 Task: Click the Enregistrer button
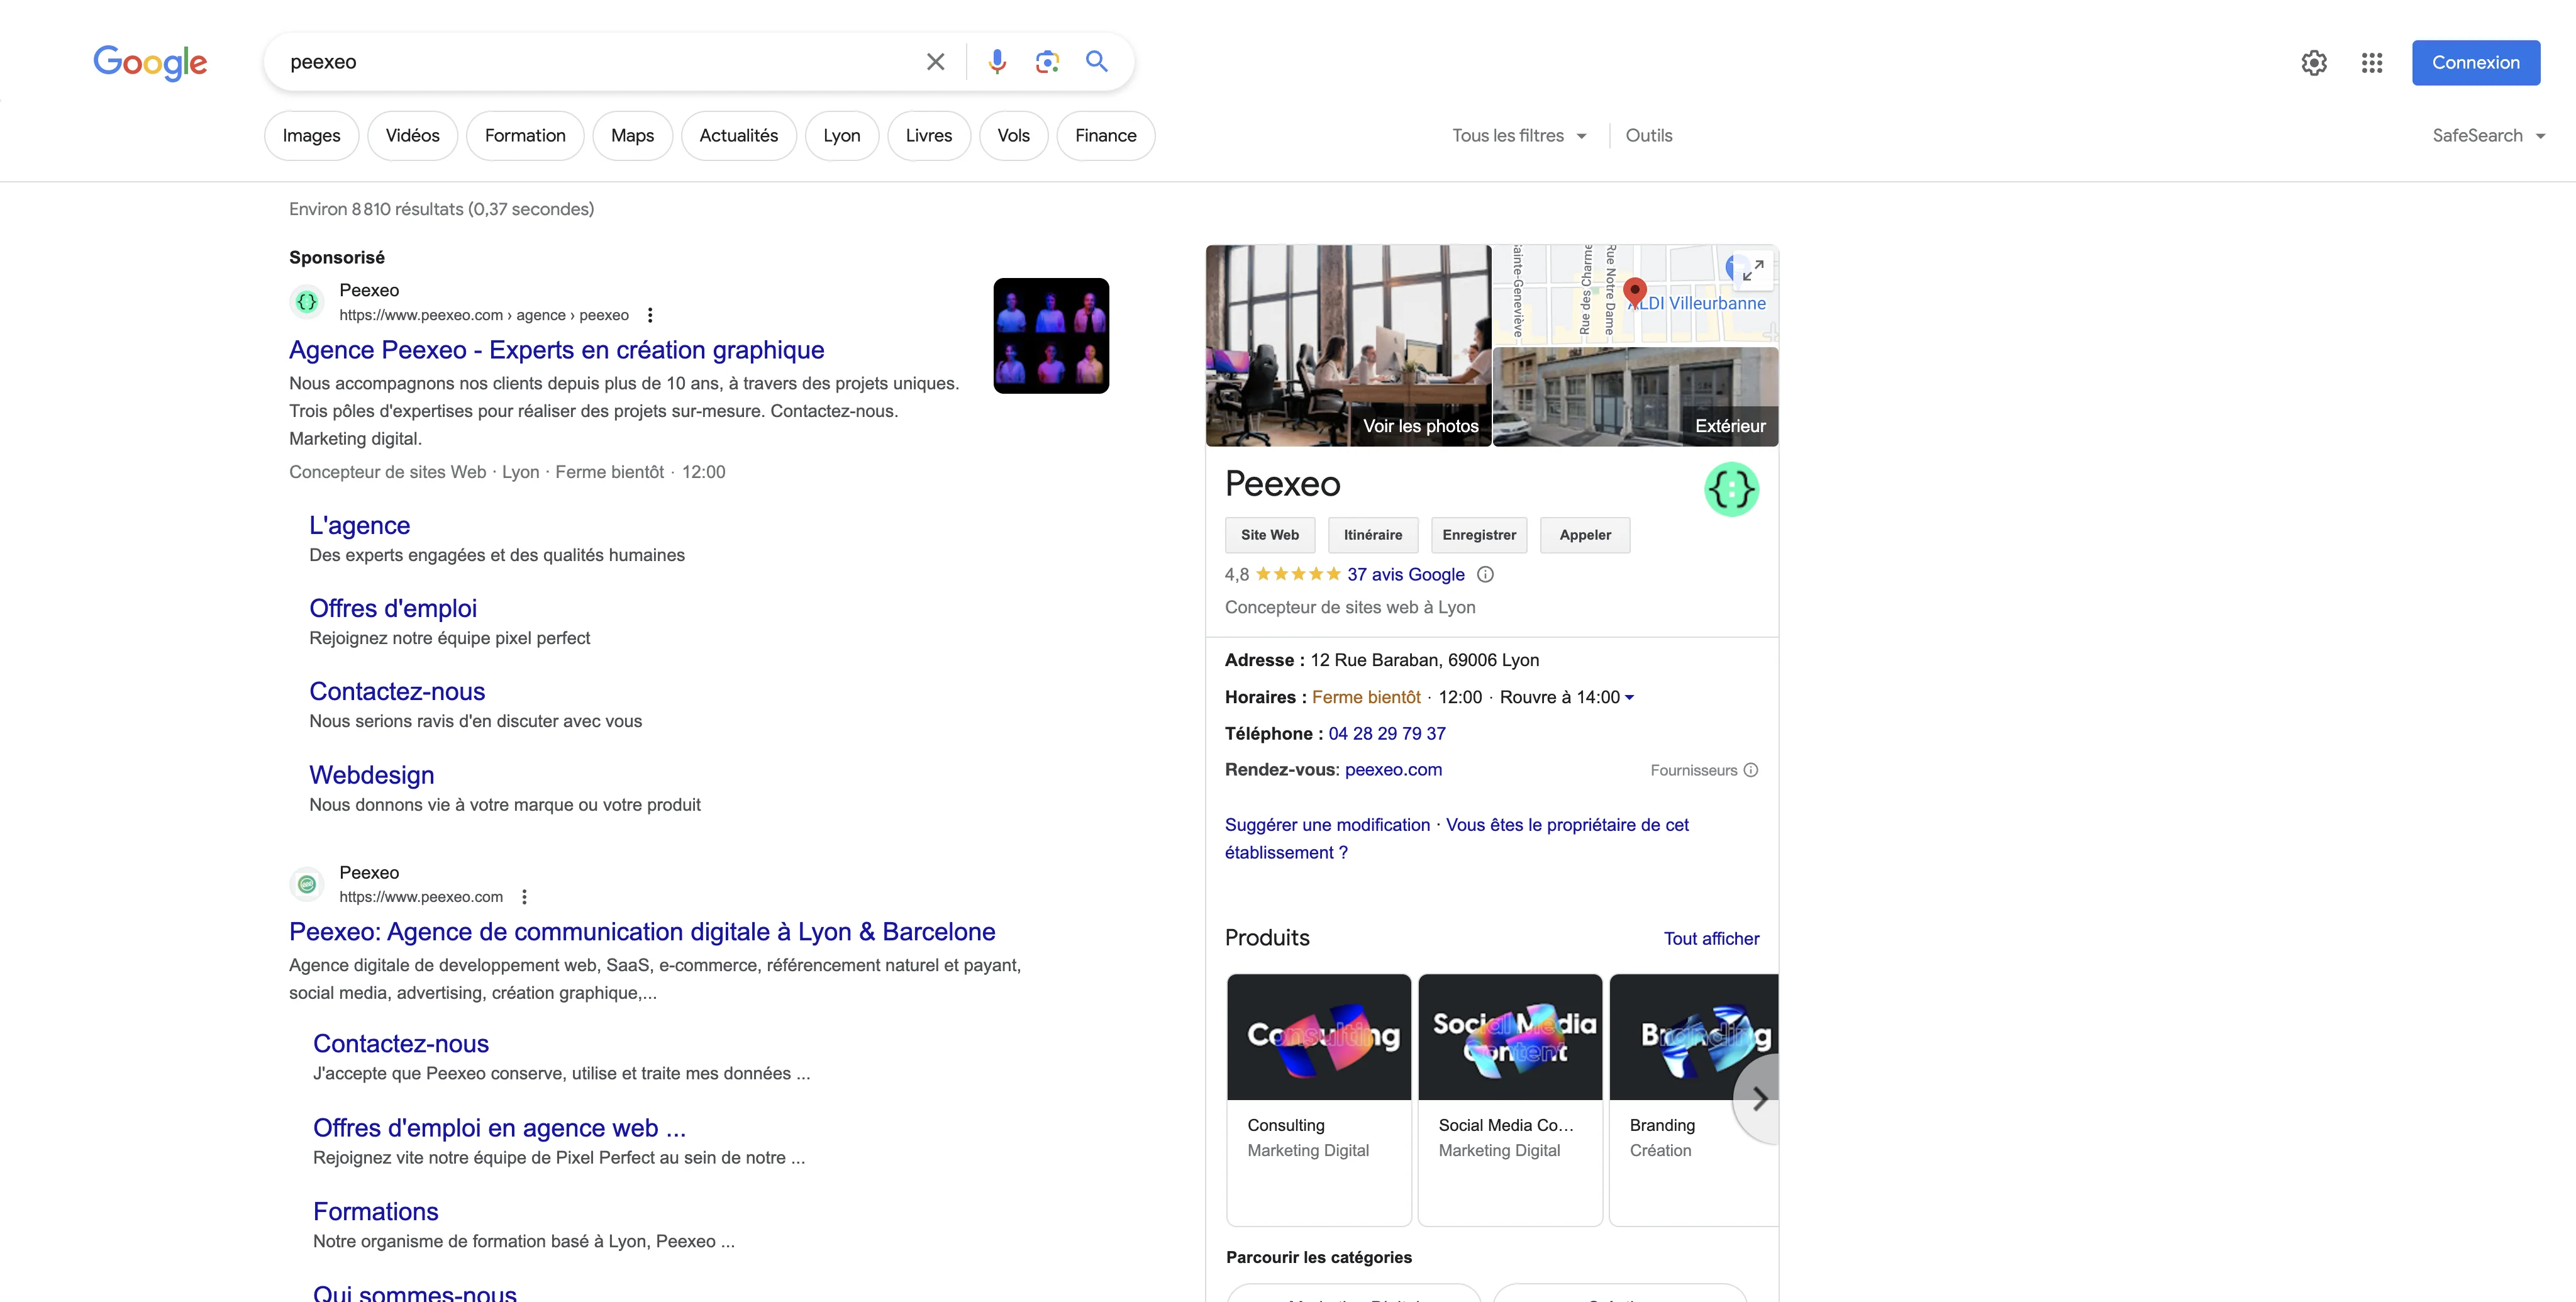pos(1479,535)
